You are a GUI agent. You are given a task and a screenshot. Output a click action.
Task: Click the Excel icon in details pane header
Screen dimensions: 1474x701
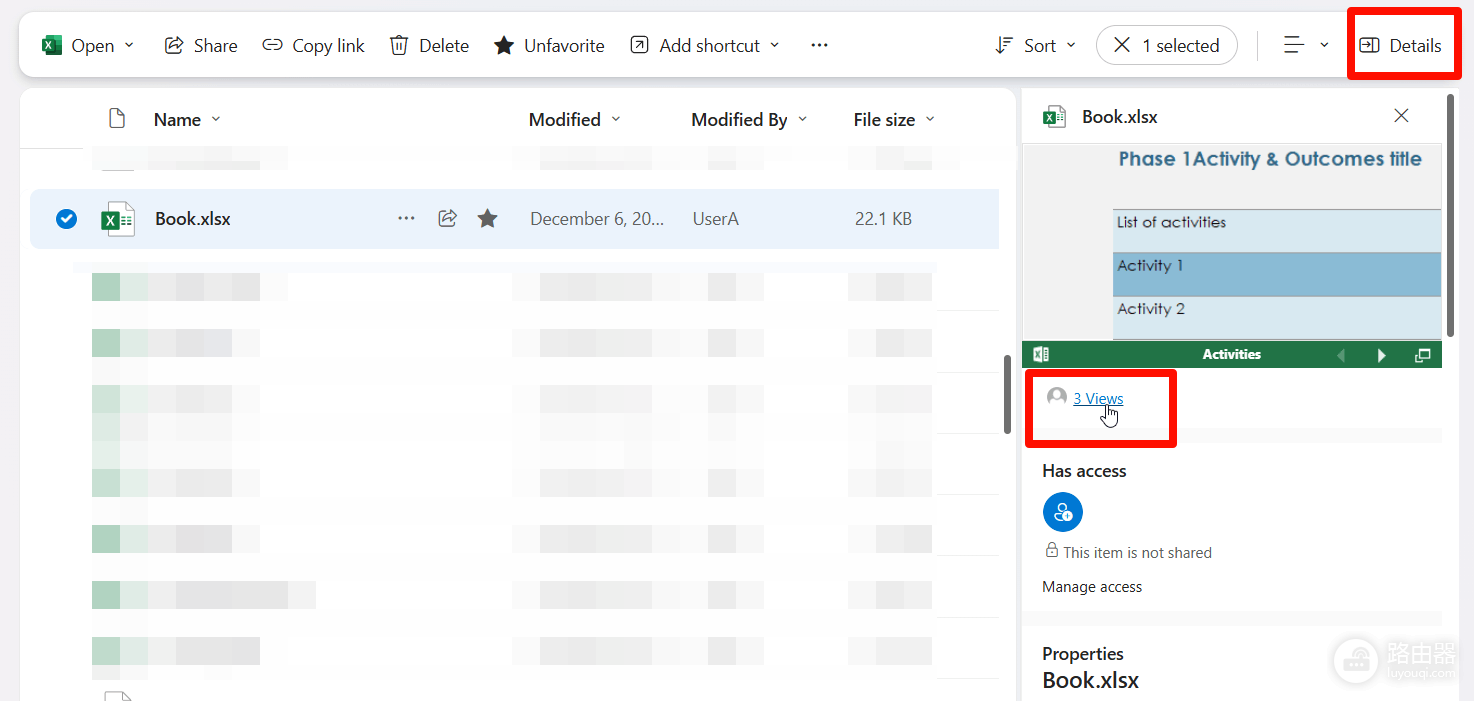coord(1054,117)
